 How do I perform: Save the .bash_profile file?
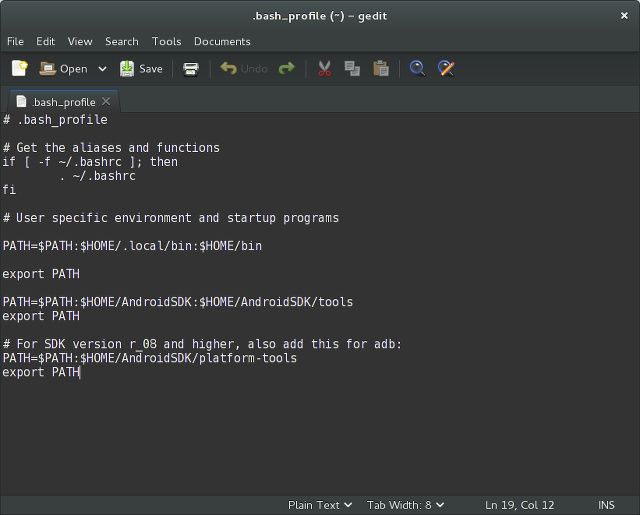pos(141,69)
